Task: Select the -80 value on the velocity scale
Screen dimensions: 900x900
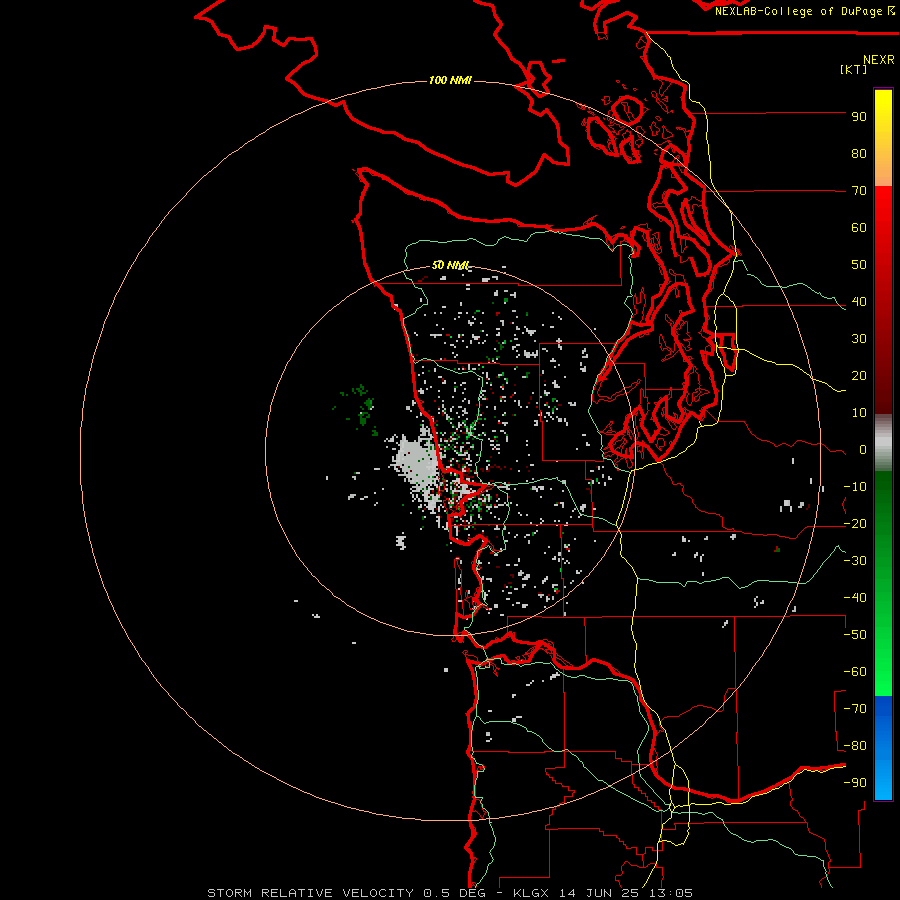Action: tap(855, 746)
